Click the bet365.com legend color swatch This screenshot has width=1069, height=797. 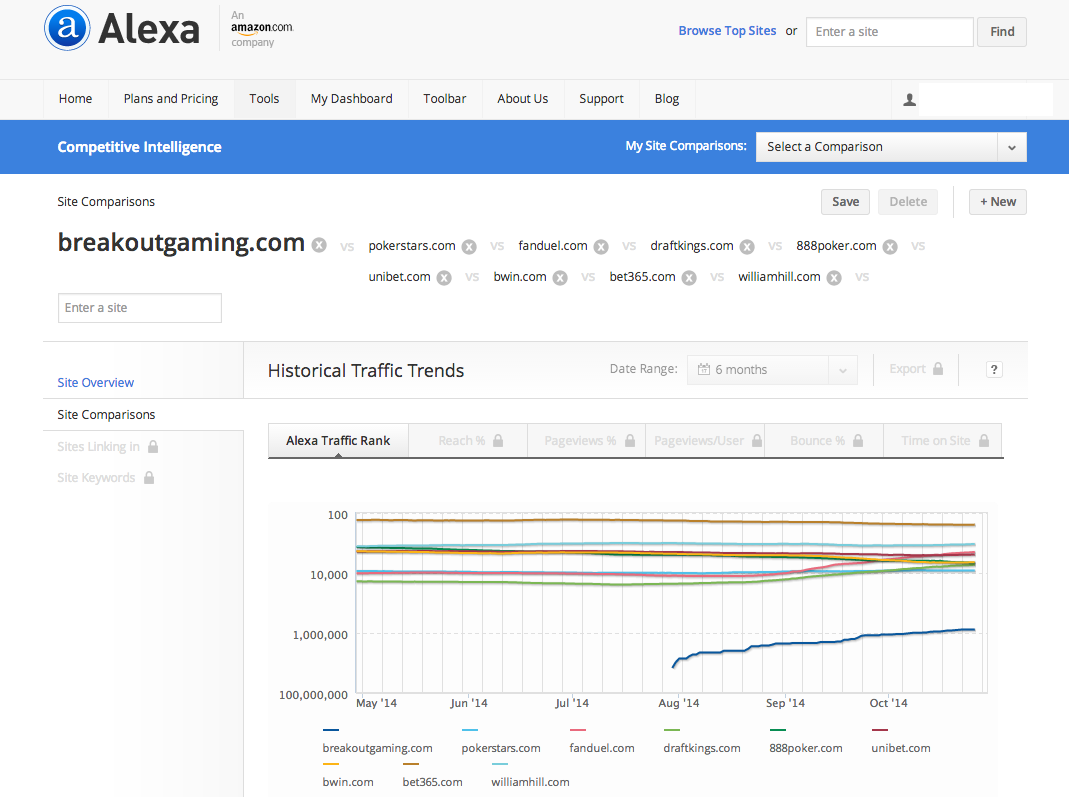pyautogui.click(x=411, y=764)
